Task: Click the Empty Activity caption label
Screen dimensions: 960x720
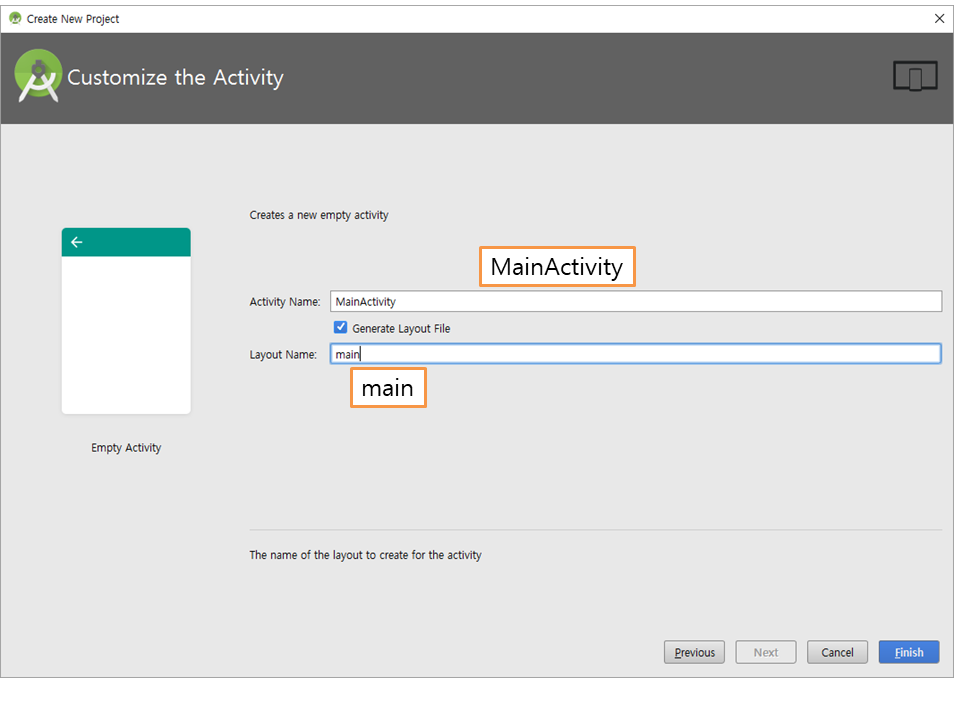Action: pyautogui.click(x=126, y=448)
